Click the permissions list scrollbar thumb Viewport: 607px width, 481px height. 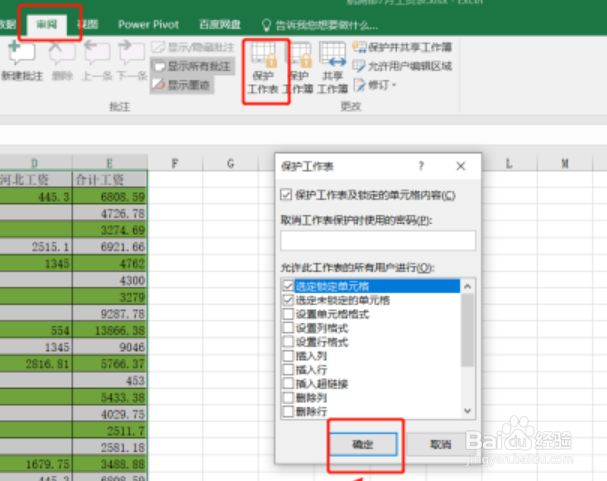(x=468, y=330)
